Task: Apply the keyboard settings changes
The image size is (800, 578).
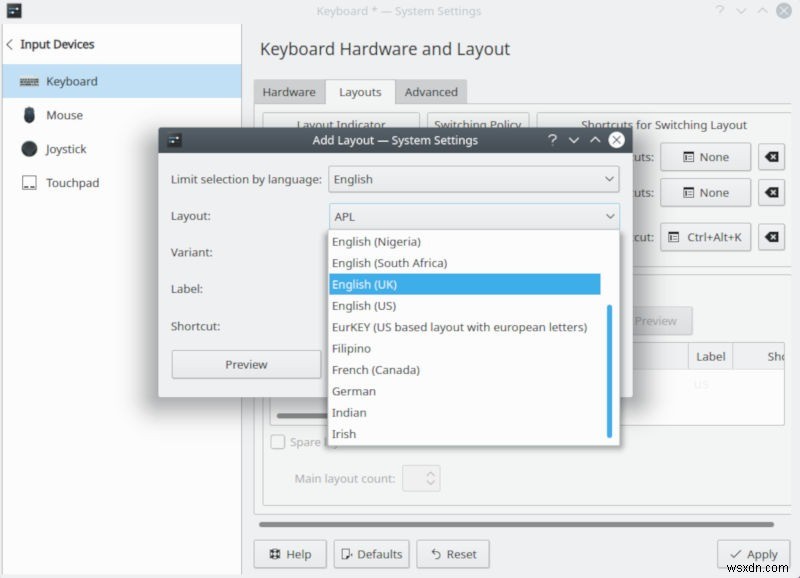Action: [753, 554]
